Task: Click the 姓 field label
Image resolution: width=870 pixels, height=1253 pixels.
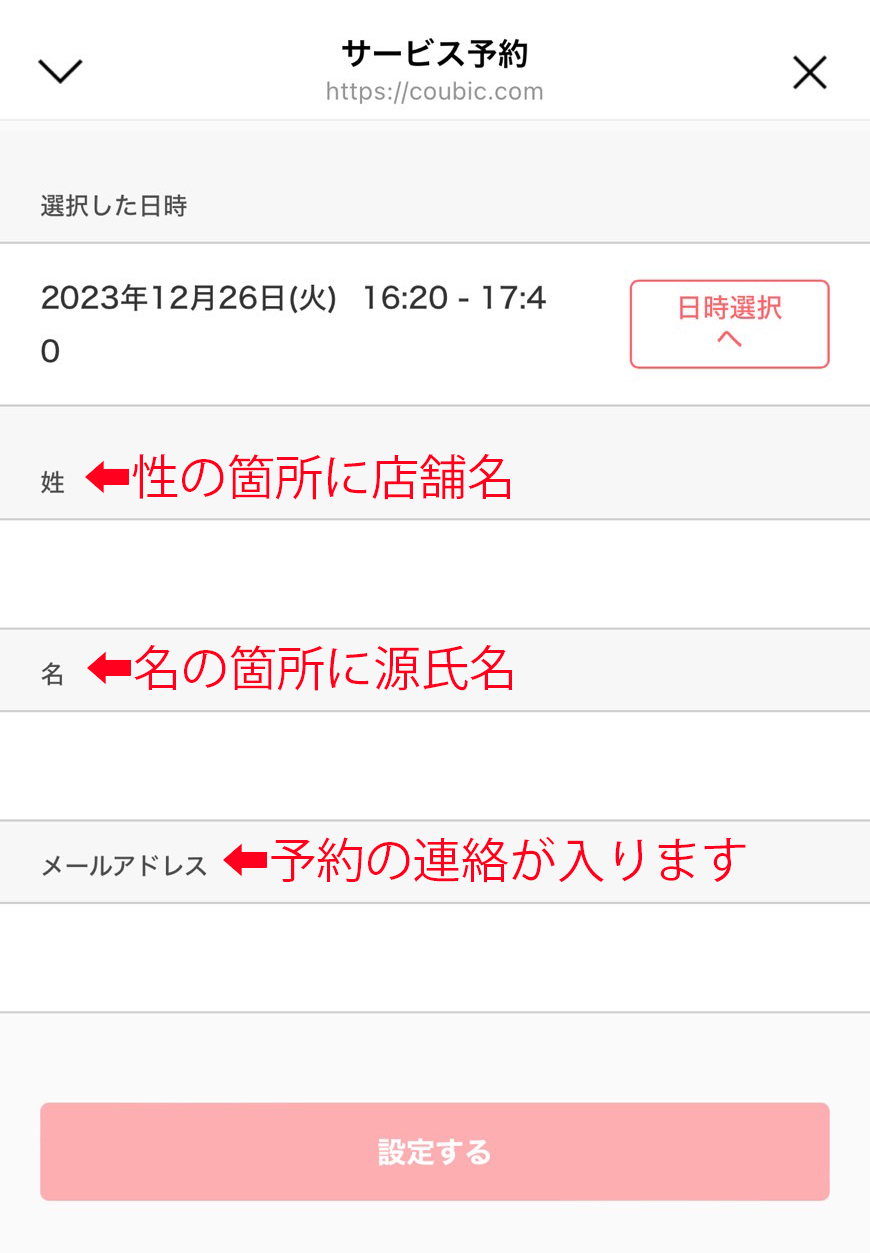Action: [x=53, y=483]
